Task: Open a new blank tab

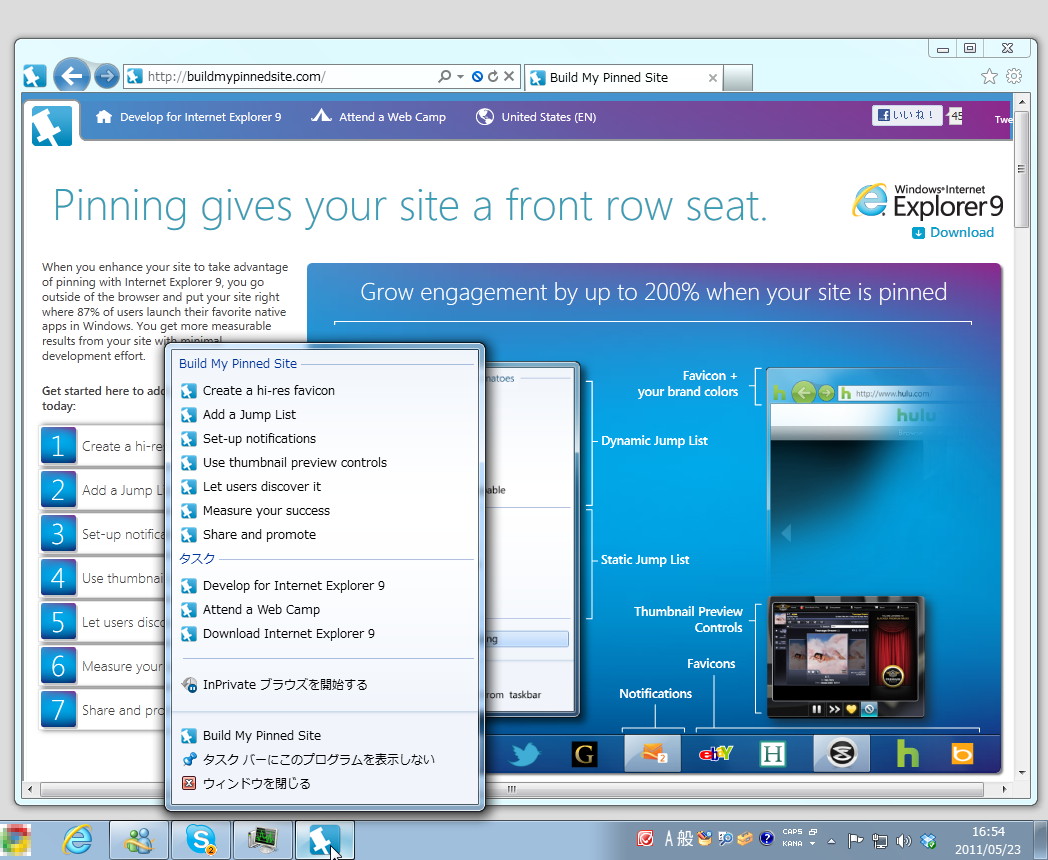Action: click(738, 78)
